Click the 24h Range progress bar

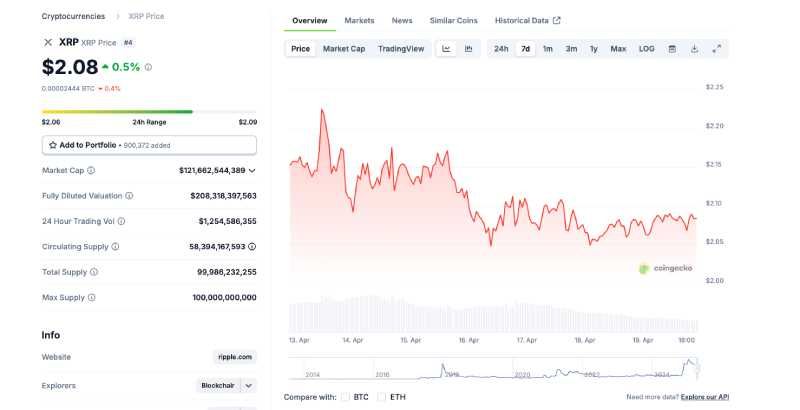point(149,112)
